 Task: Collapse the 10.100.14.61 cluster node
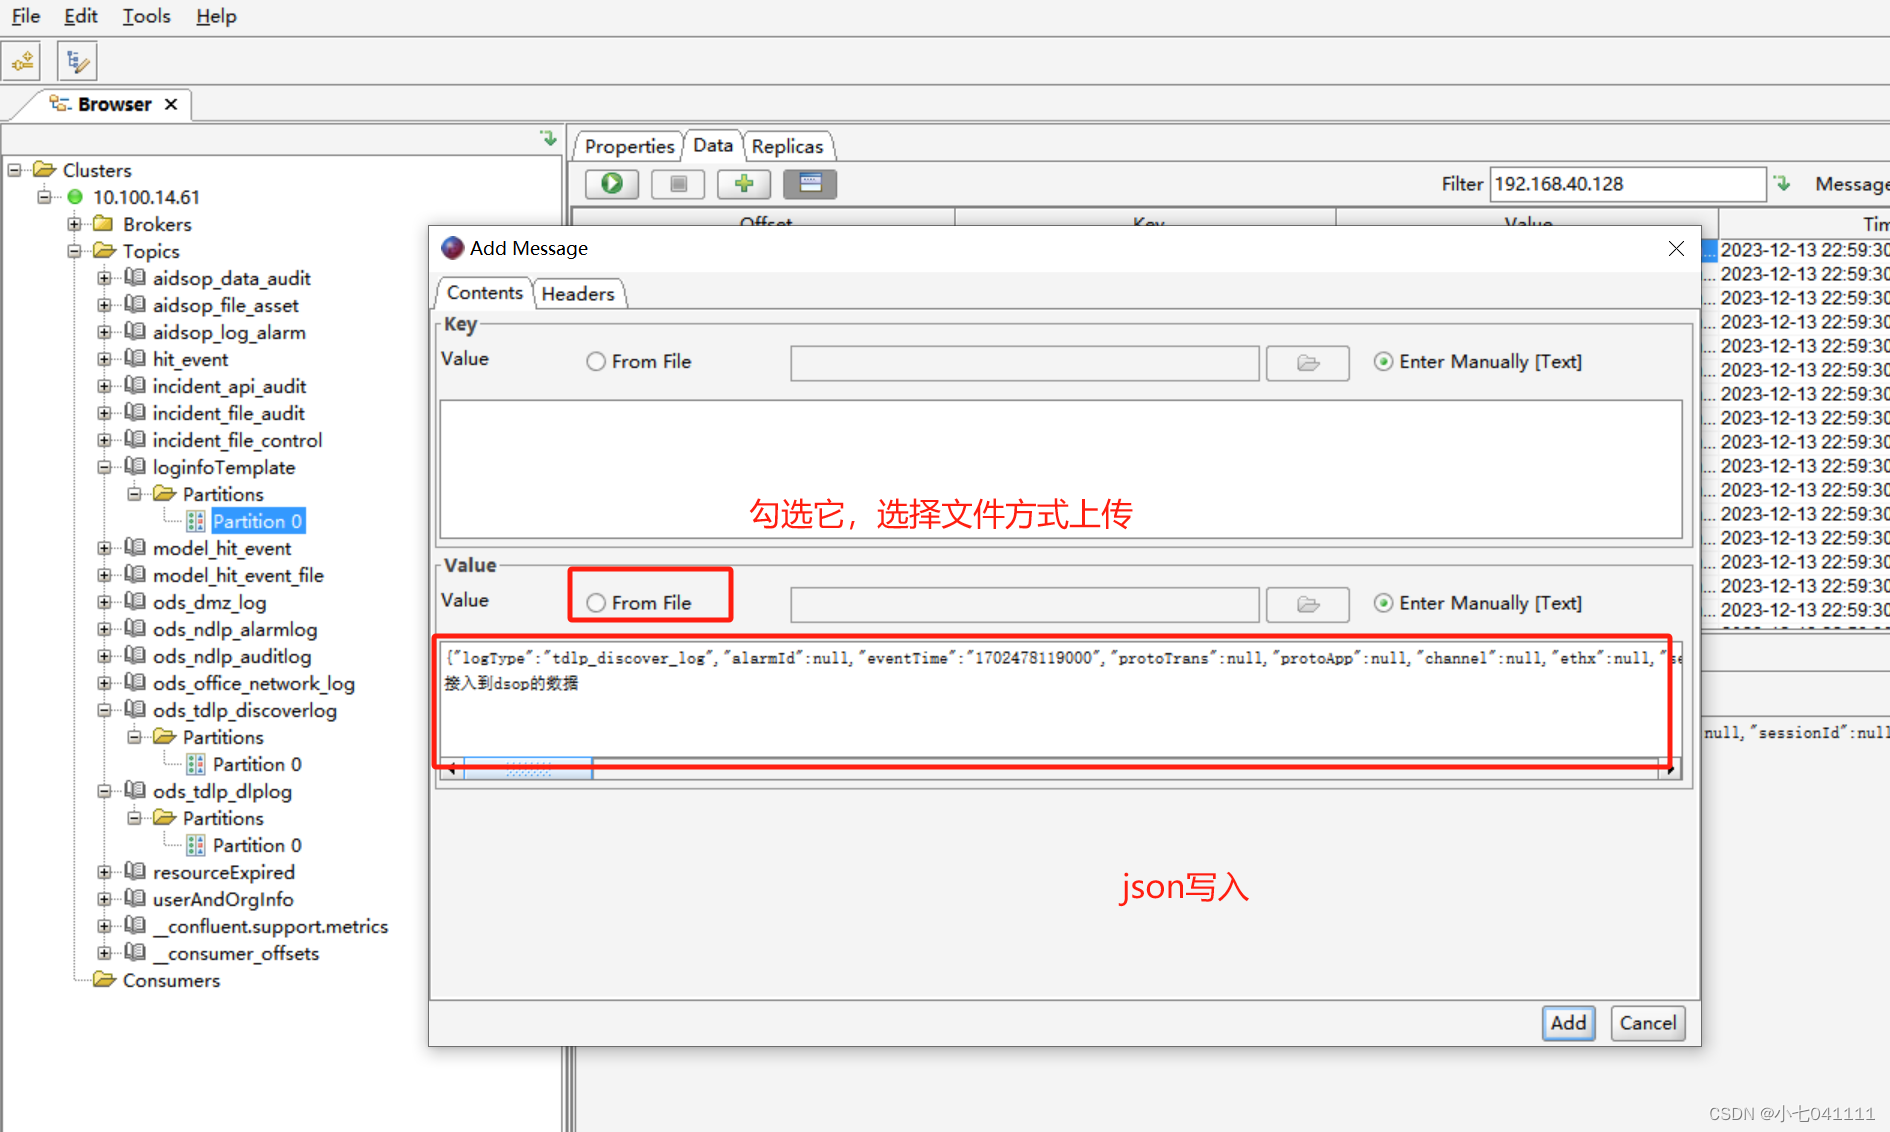point(45,197)
